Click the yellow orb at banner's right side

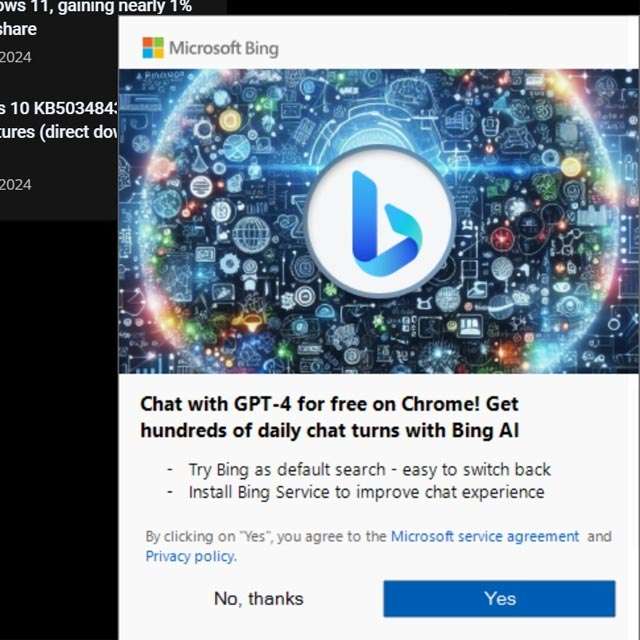(571, 167)
